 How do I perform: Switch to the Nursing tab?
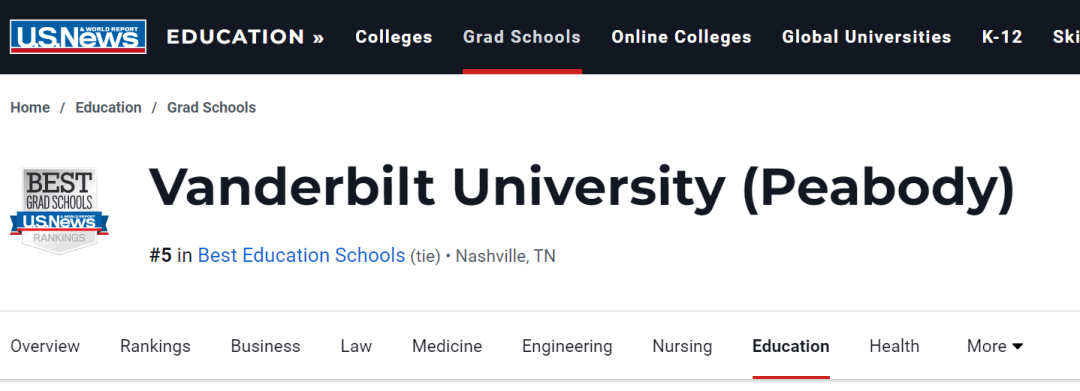tap(682, 346)
